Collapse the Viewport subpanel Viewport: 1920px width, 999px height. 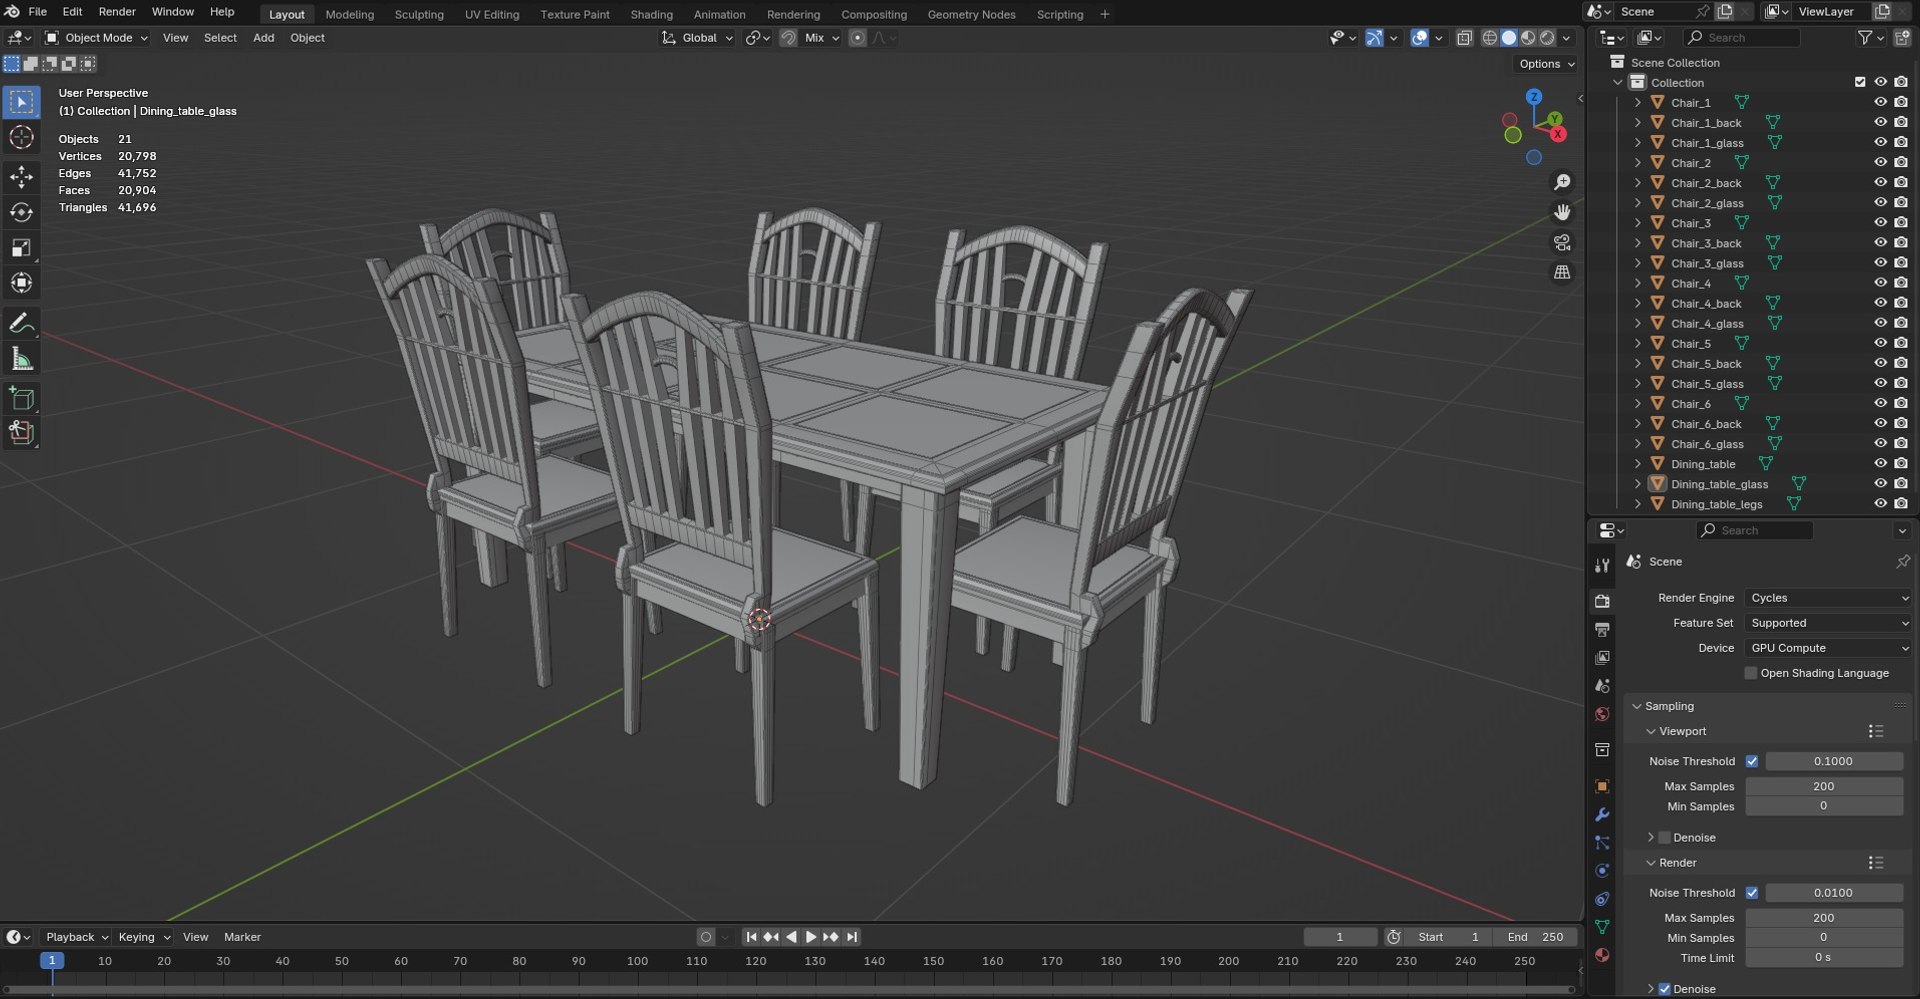tap(1651, 731)
